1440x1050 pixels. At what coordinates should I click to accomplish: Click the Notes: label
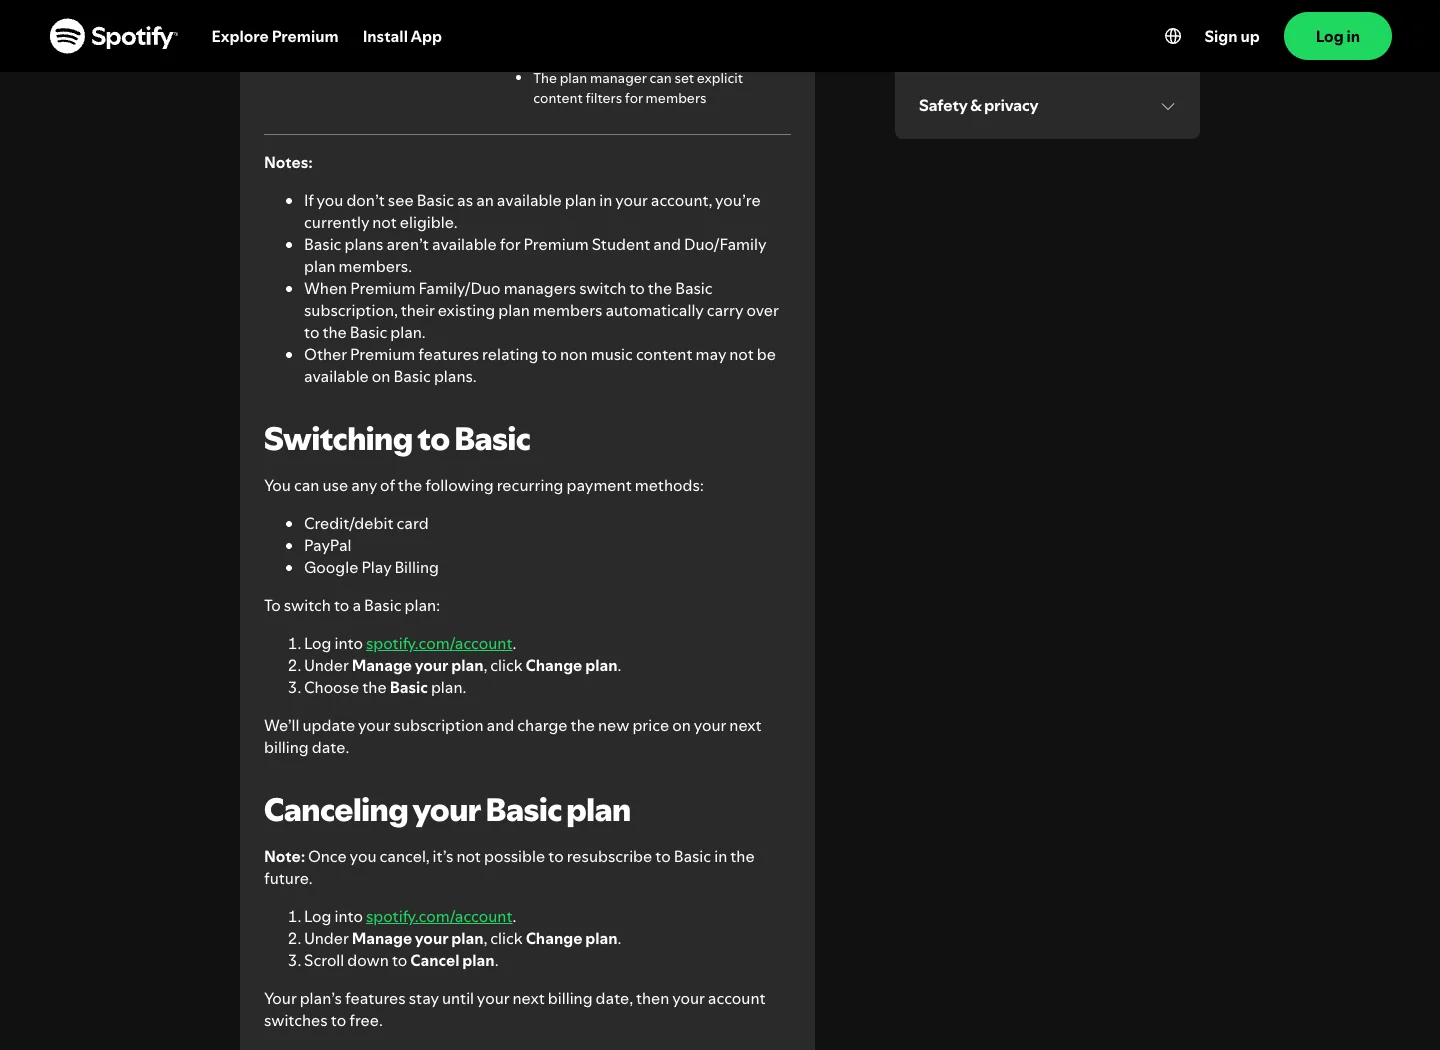click(x=288, y=163)
